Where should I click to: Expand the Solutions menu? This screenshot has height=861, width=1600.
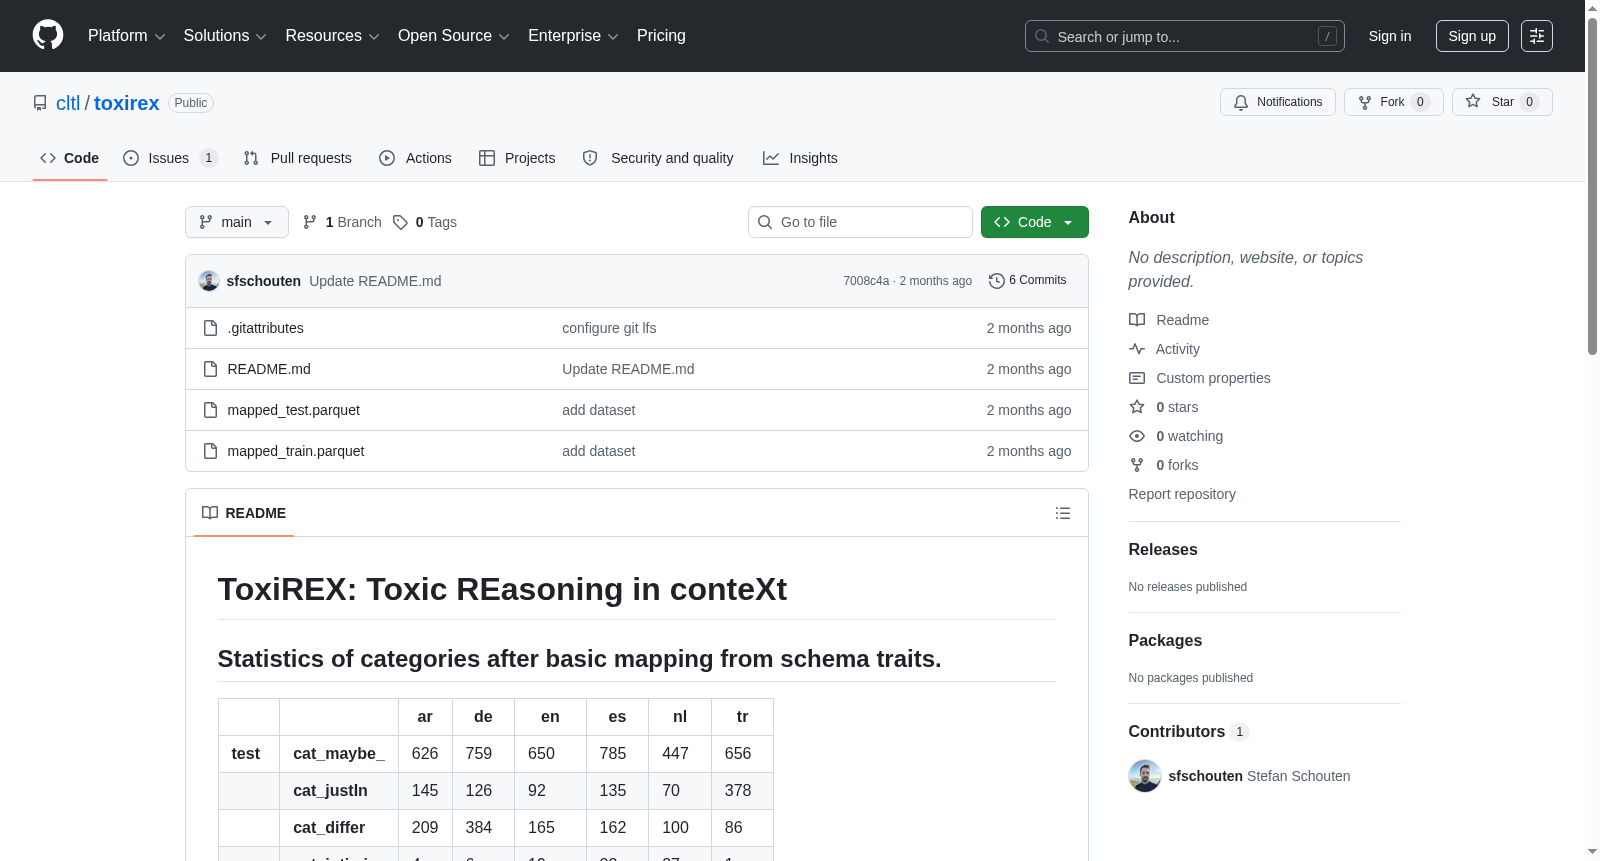tap(225, 36)
